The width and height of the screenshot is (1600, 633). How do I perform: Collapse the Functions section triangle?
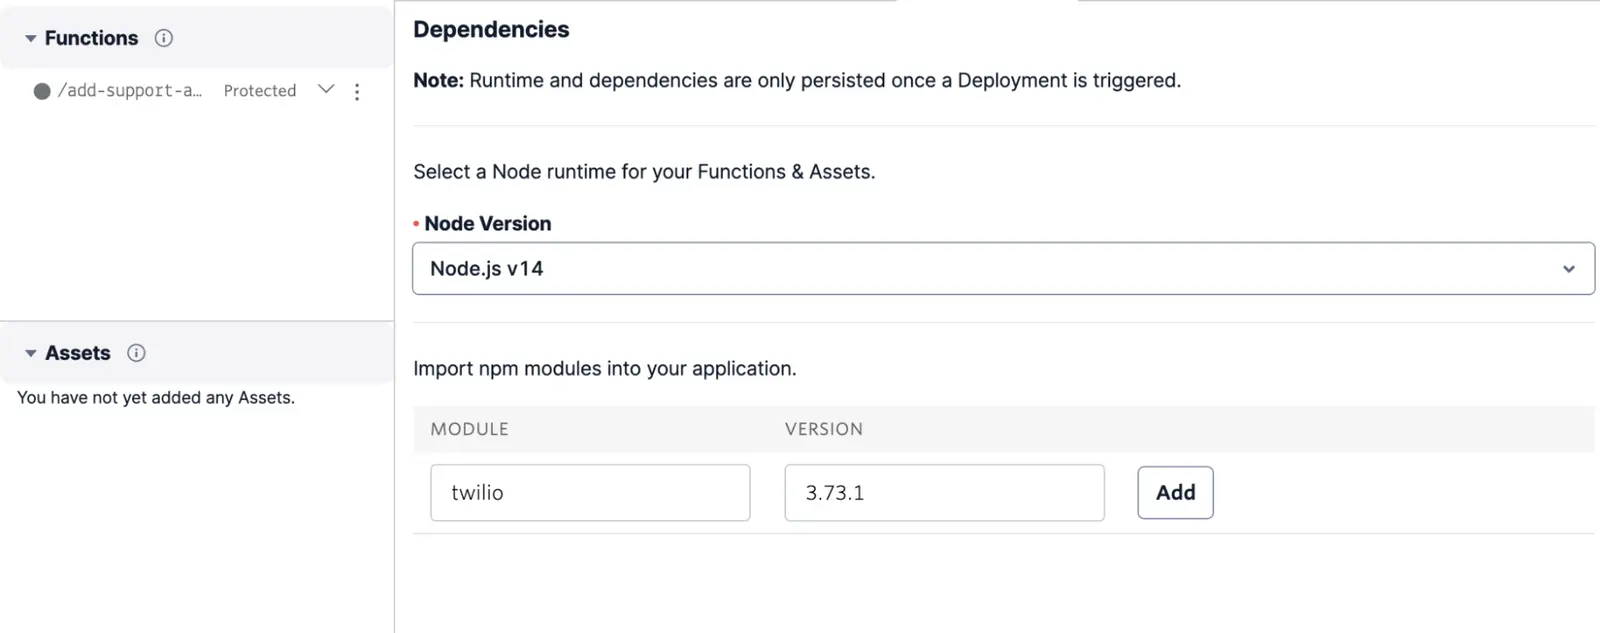pos(31,38)
